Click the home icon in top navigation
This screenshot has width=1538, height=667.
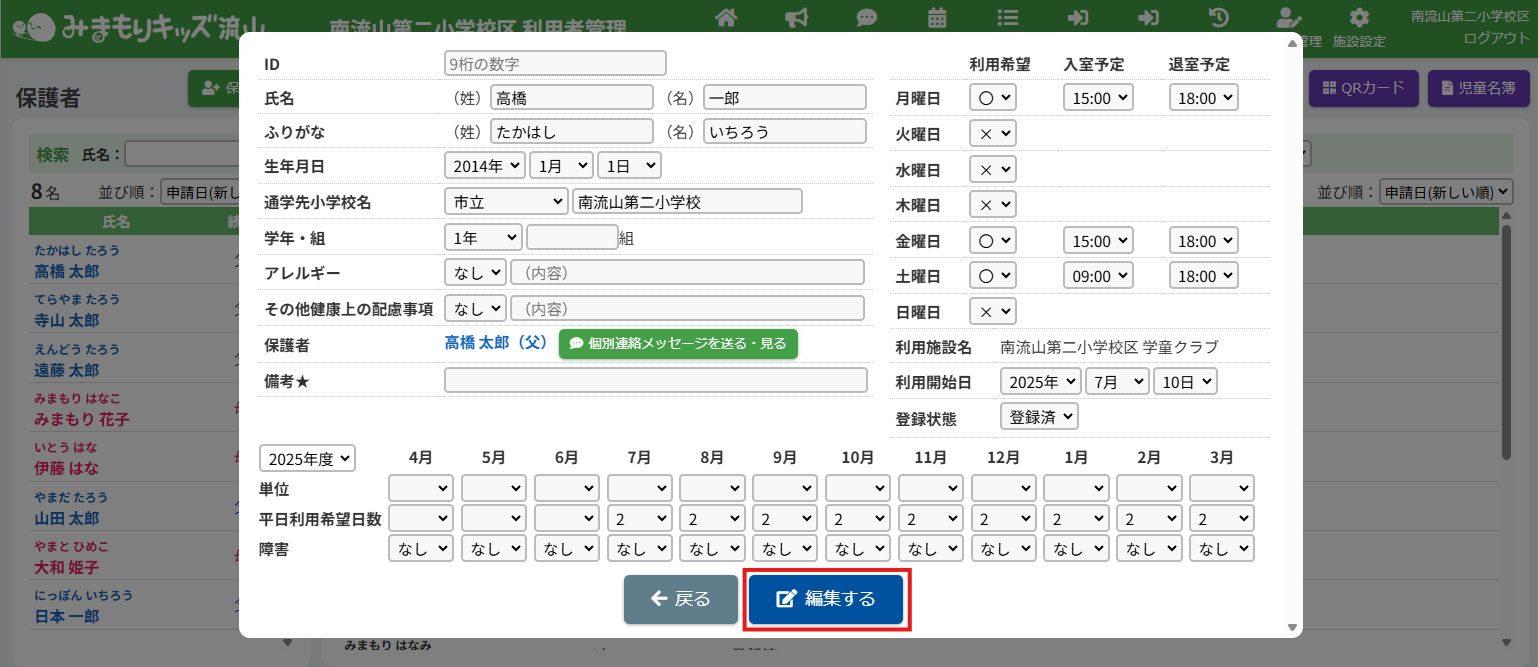[x=726, y=18]
